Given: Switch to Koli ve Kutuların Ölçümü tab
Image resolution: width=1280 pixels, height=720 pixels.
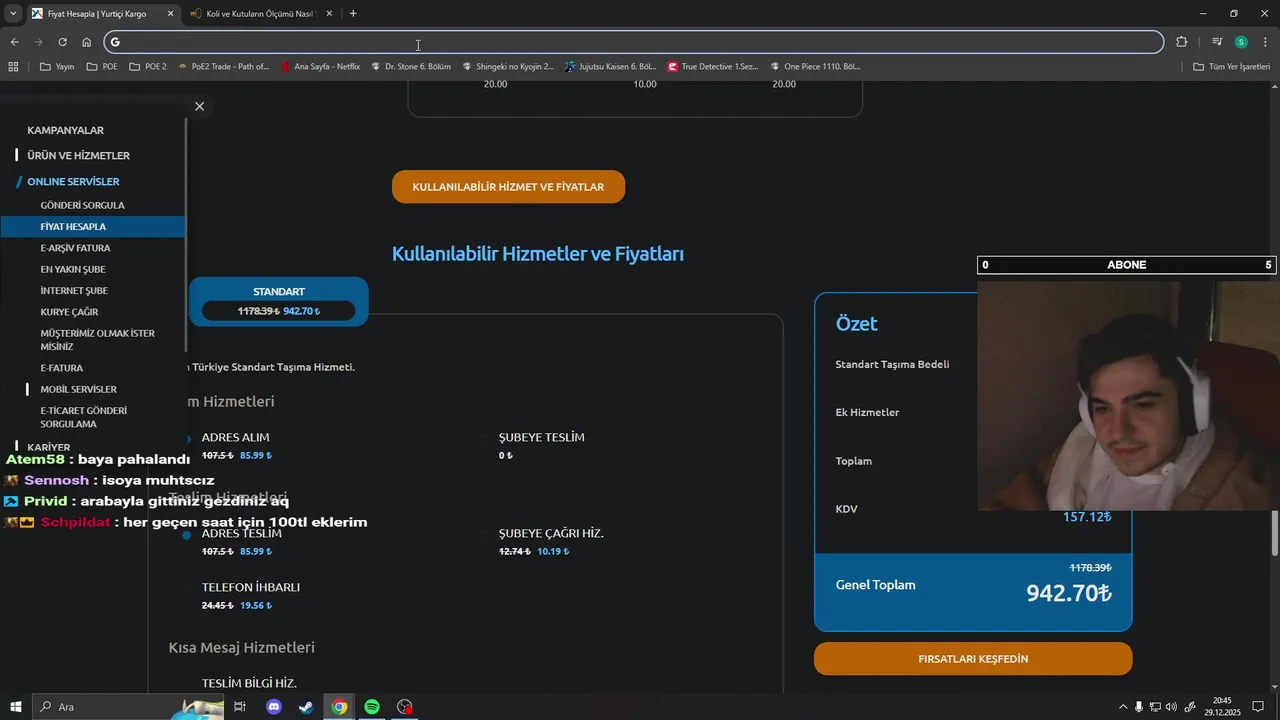Looking at the screenshot, I should [260, 14].
